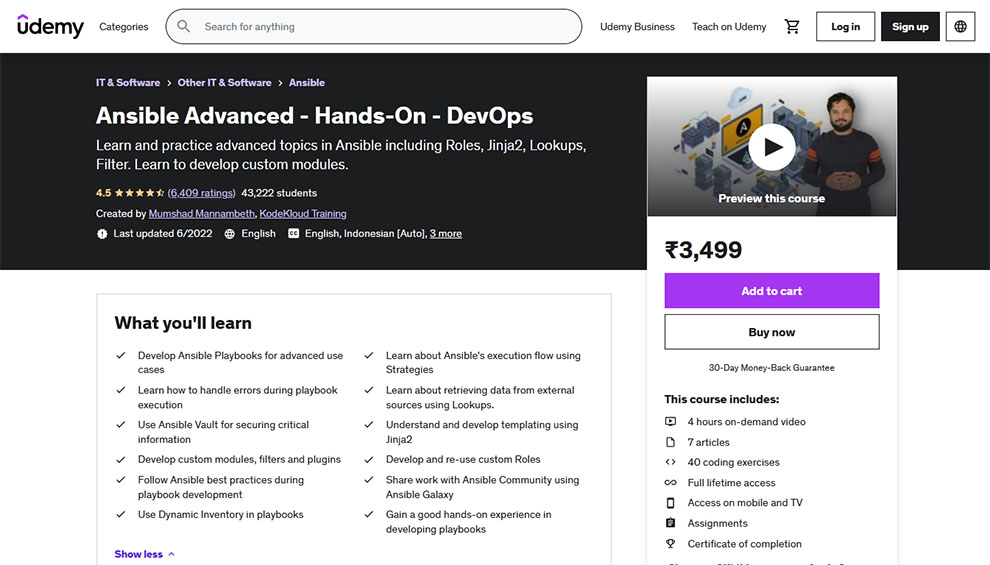Screen dimensions: 990x565
Task: Click checkmark beside Develop Ansible Playbooks
Action: [x=121, y=355]
